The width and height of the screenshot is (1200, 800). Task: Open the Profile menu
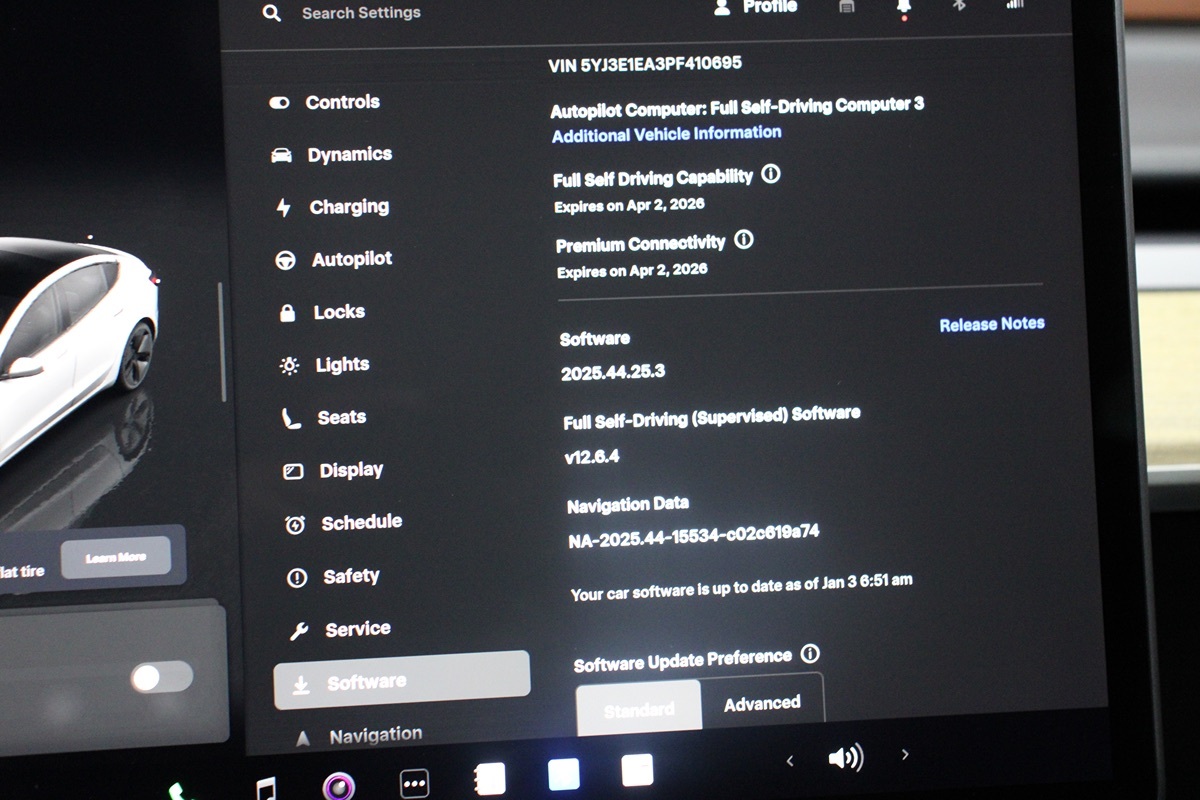[757, 8]
